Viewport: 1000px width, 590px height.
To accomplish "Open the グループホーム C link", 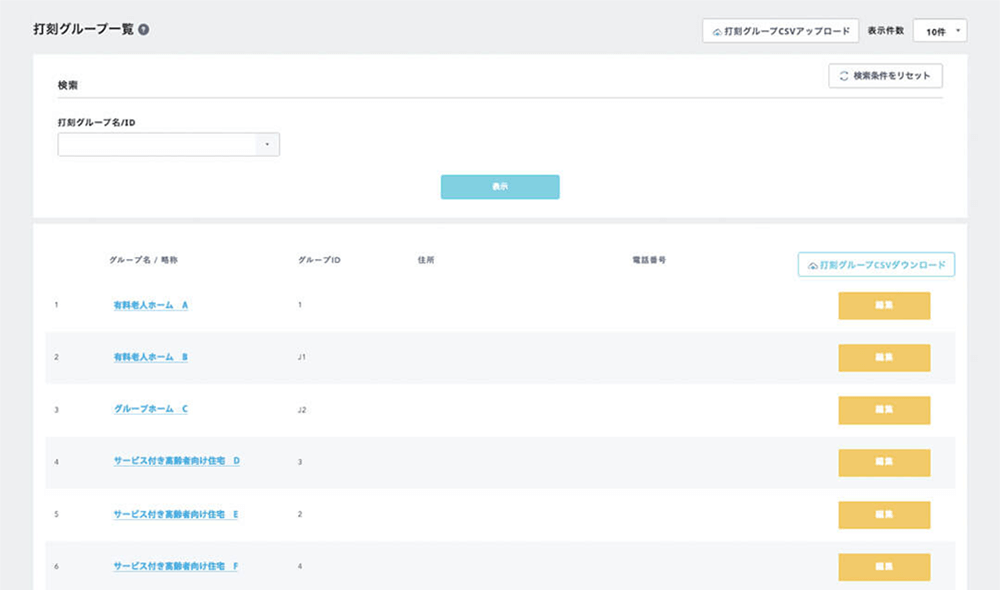I will coord(151,409).
